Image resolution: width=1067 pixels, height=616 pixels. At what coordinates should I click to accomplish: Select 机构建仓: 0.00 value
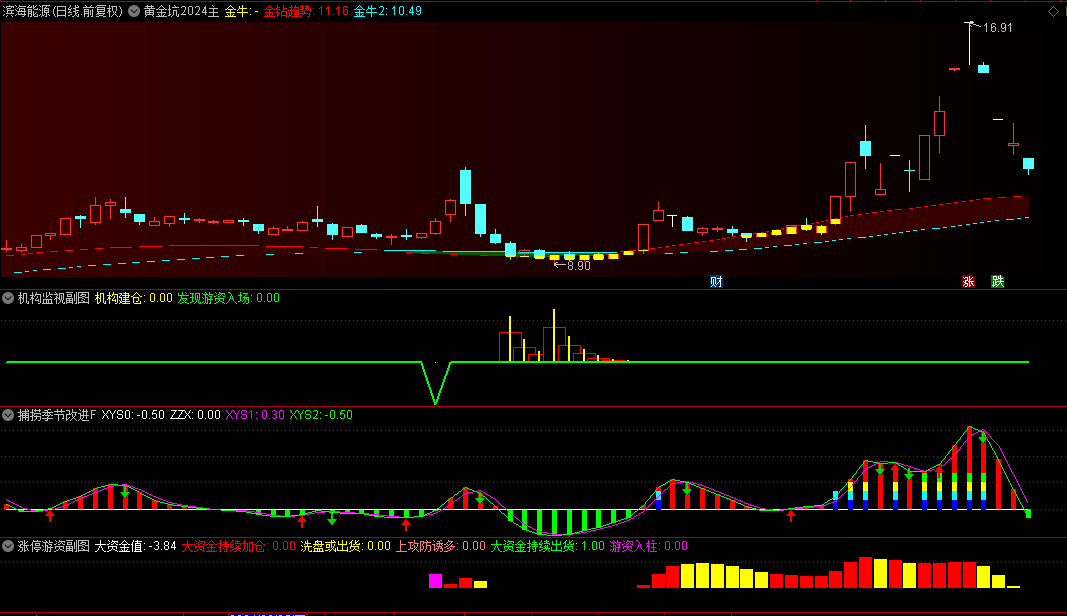133,298
